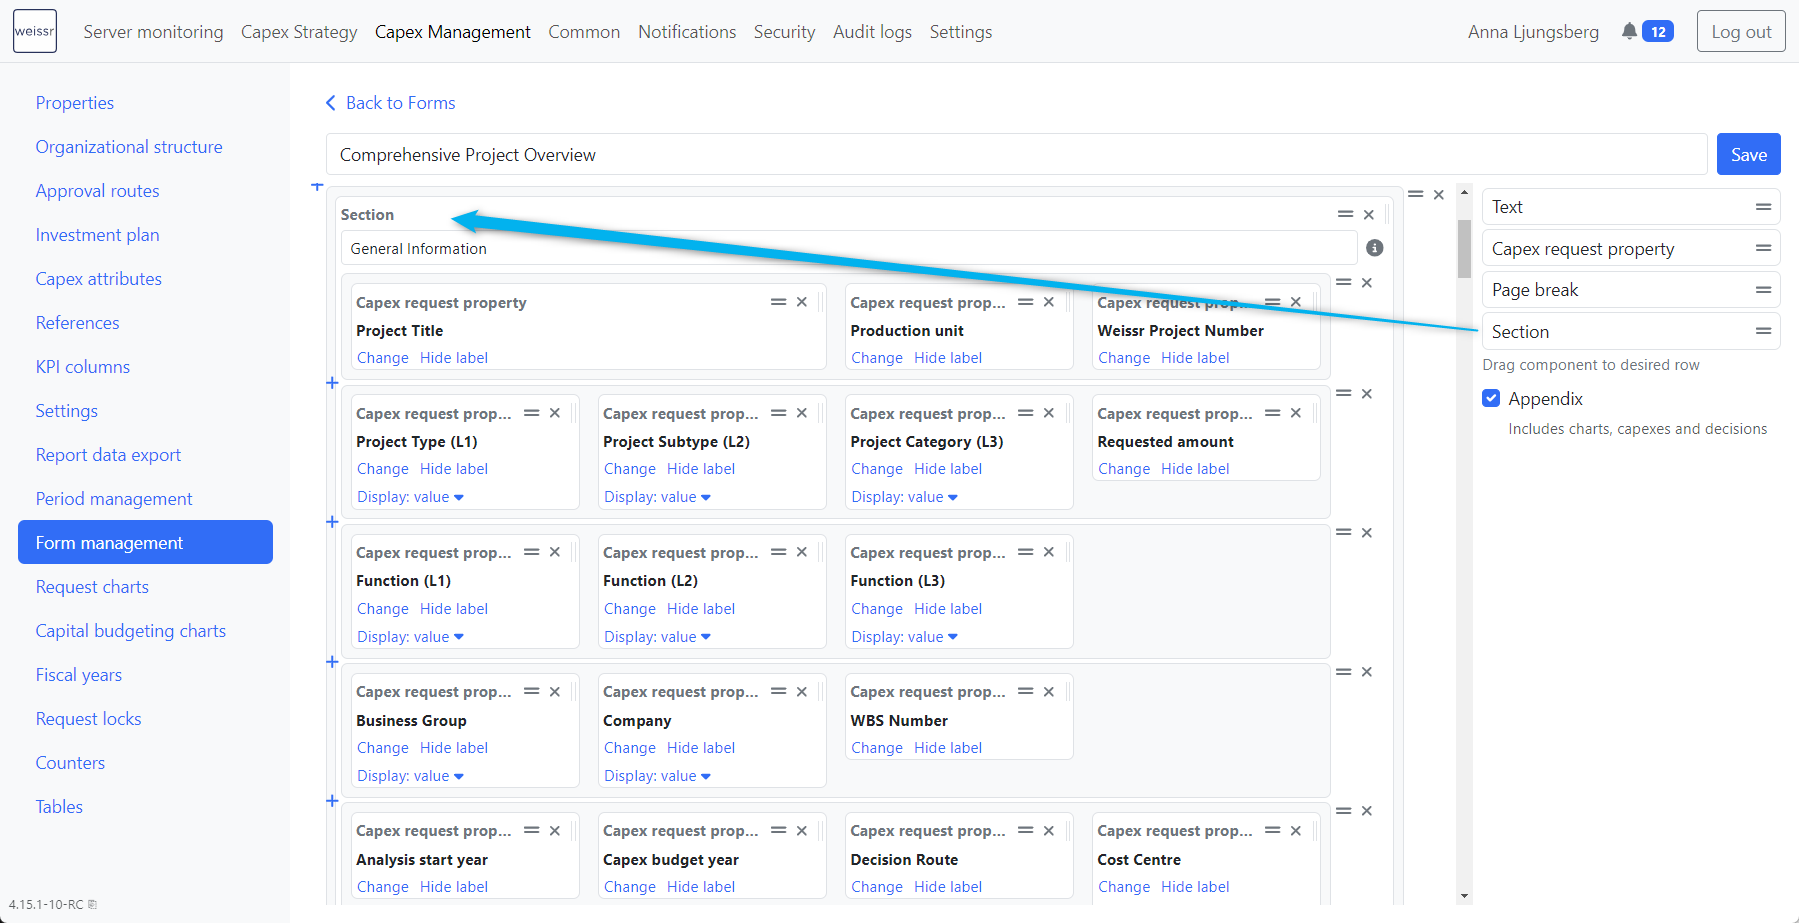Viewport: 1799px width, 923px height.
Task: Open Display value dropdown for Company
Action: (657, 776)
